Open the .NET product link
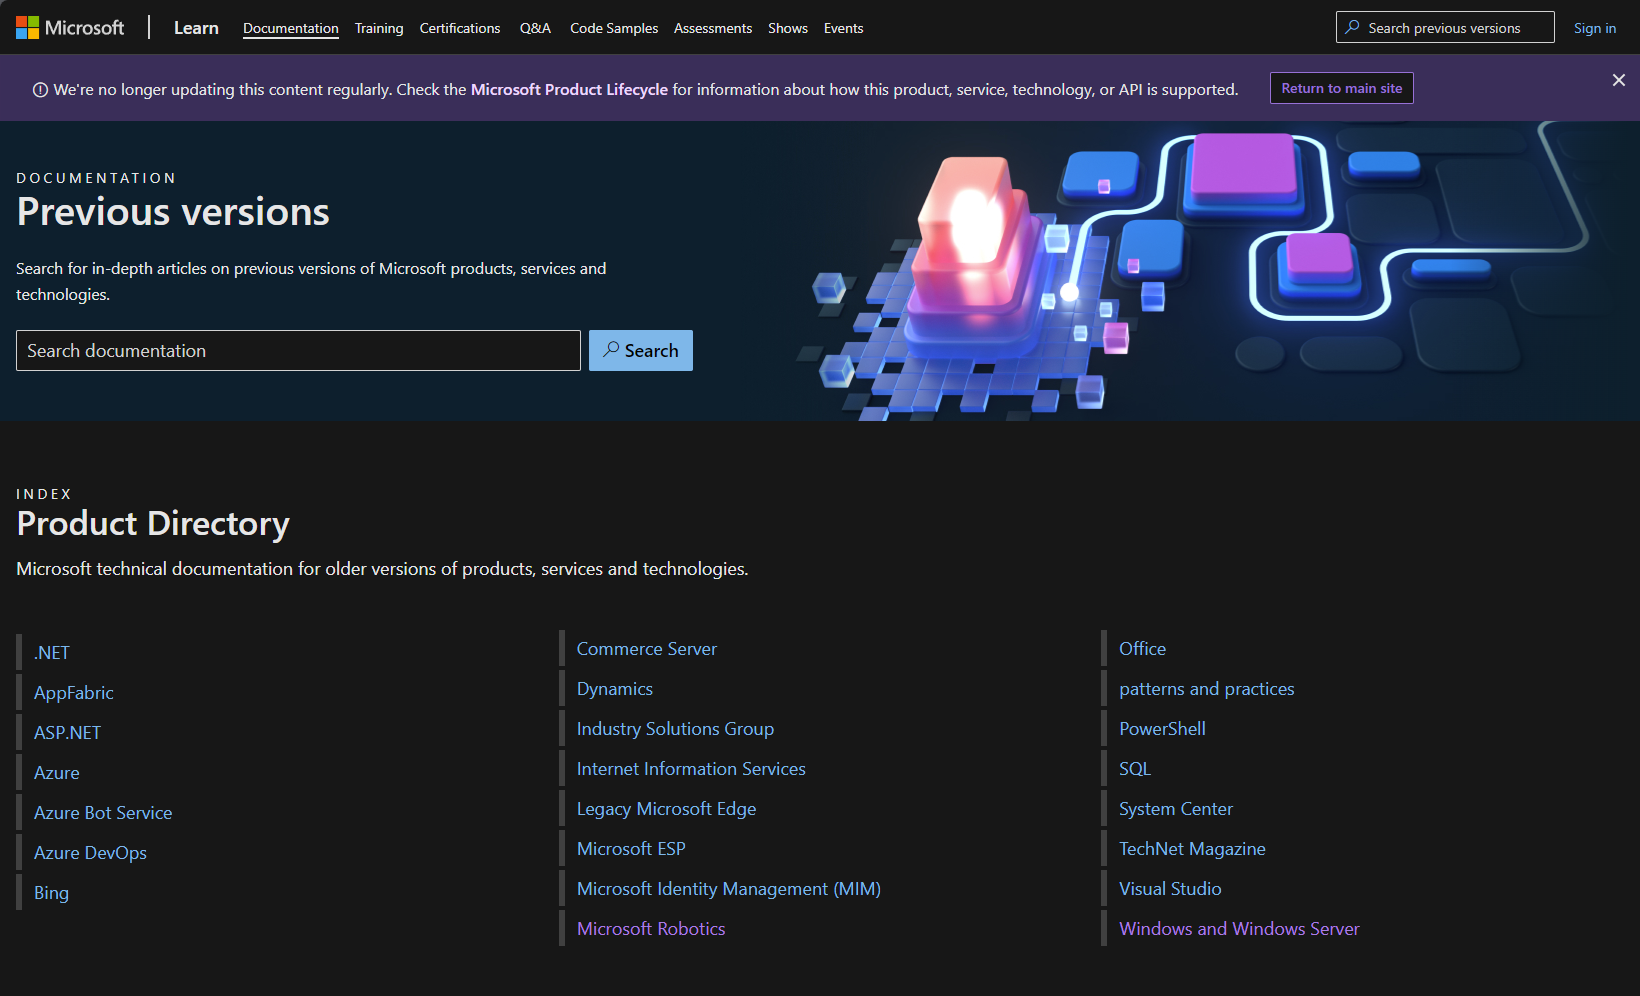Viewport: 1640px width, 996px height. [x=52, y=653]
